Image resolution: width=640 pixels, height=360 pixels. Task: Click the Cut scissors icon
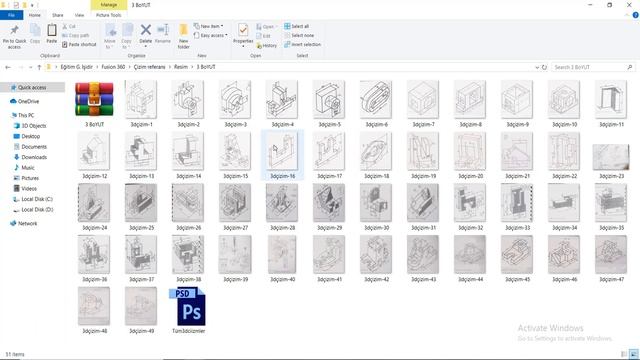tap(65, 26)
